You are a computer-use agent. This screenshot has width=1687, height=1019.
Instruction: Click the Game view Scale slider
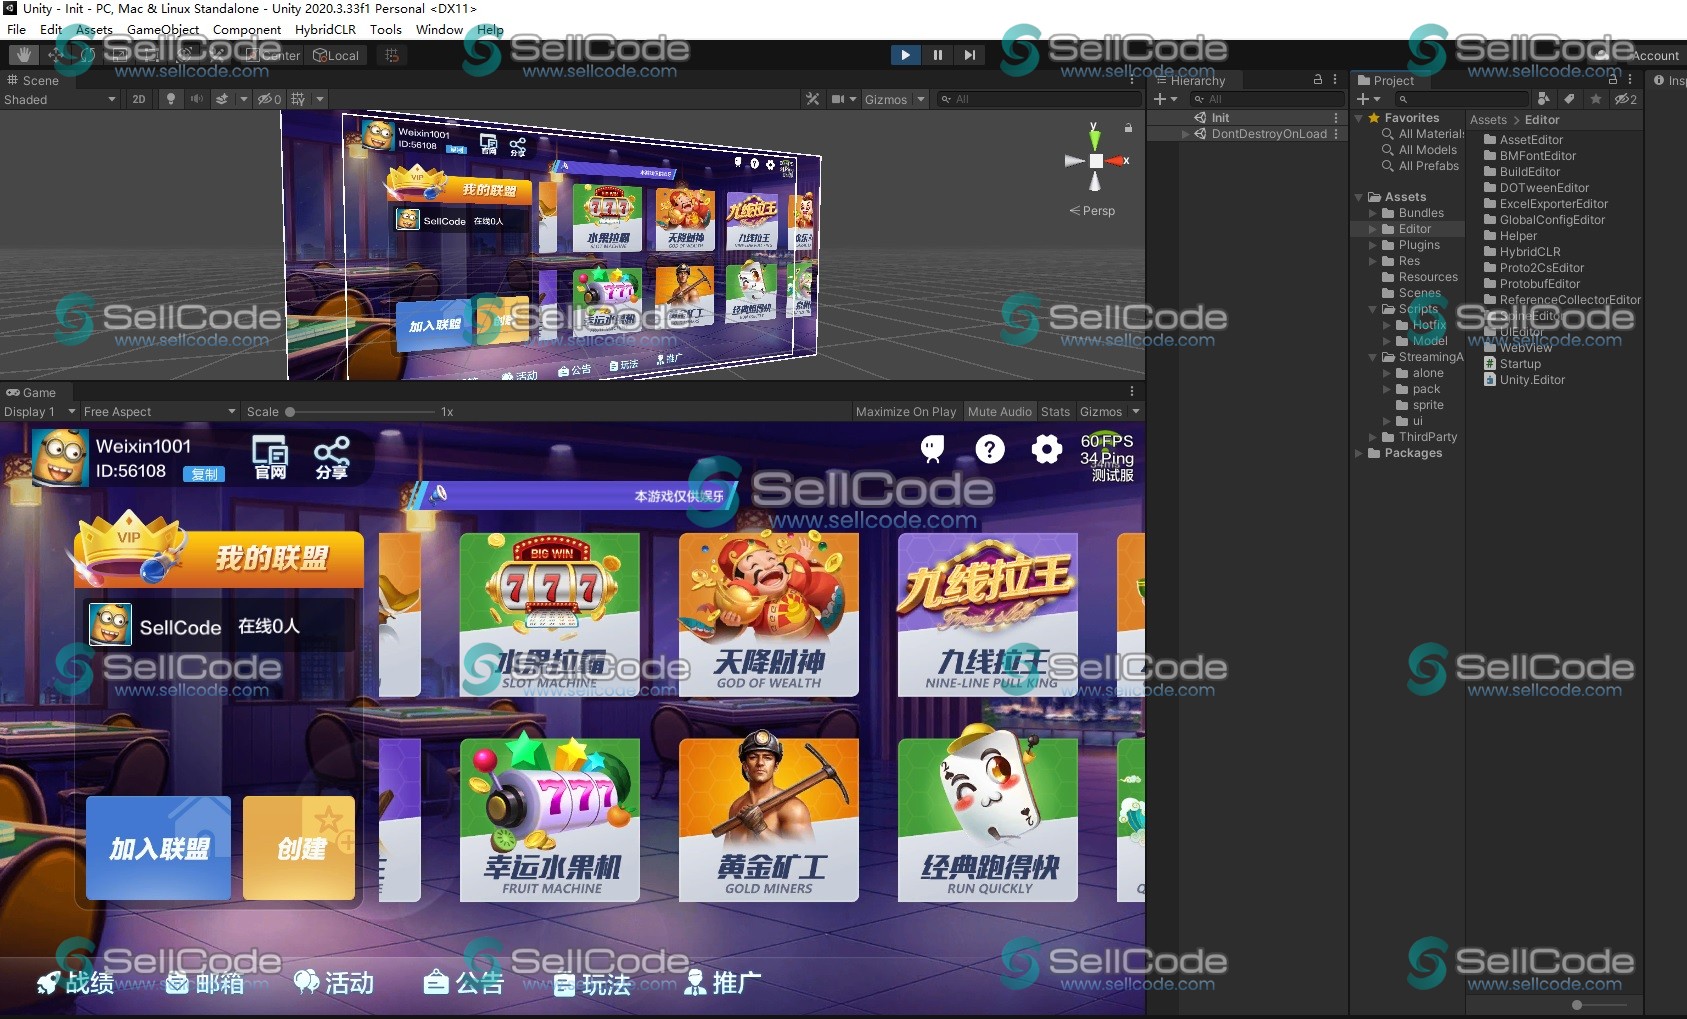pyautogui.click(x=290, y=411)
